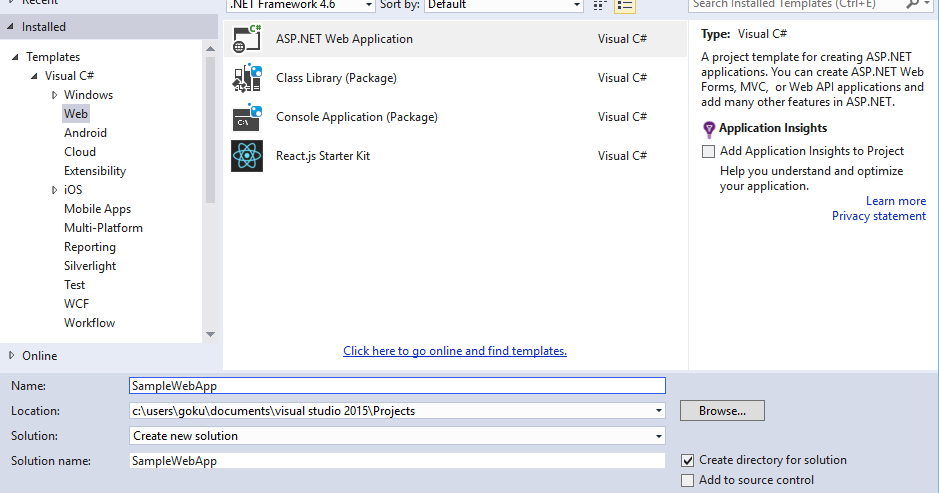This screenshot has height=493, width=939.
Task: Collapse the Templates tree node
Action: 15,57
